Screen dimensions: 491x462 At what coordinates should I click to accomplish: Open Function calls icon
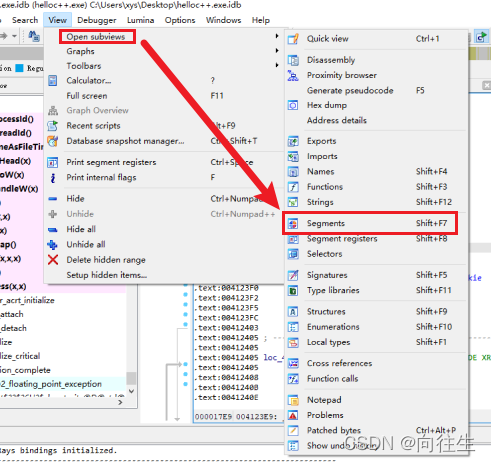pyautogui.click(x=293, y=379)
